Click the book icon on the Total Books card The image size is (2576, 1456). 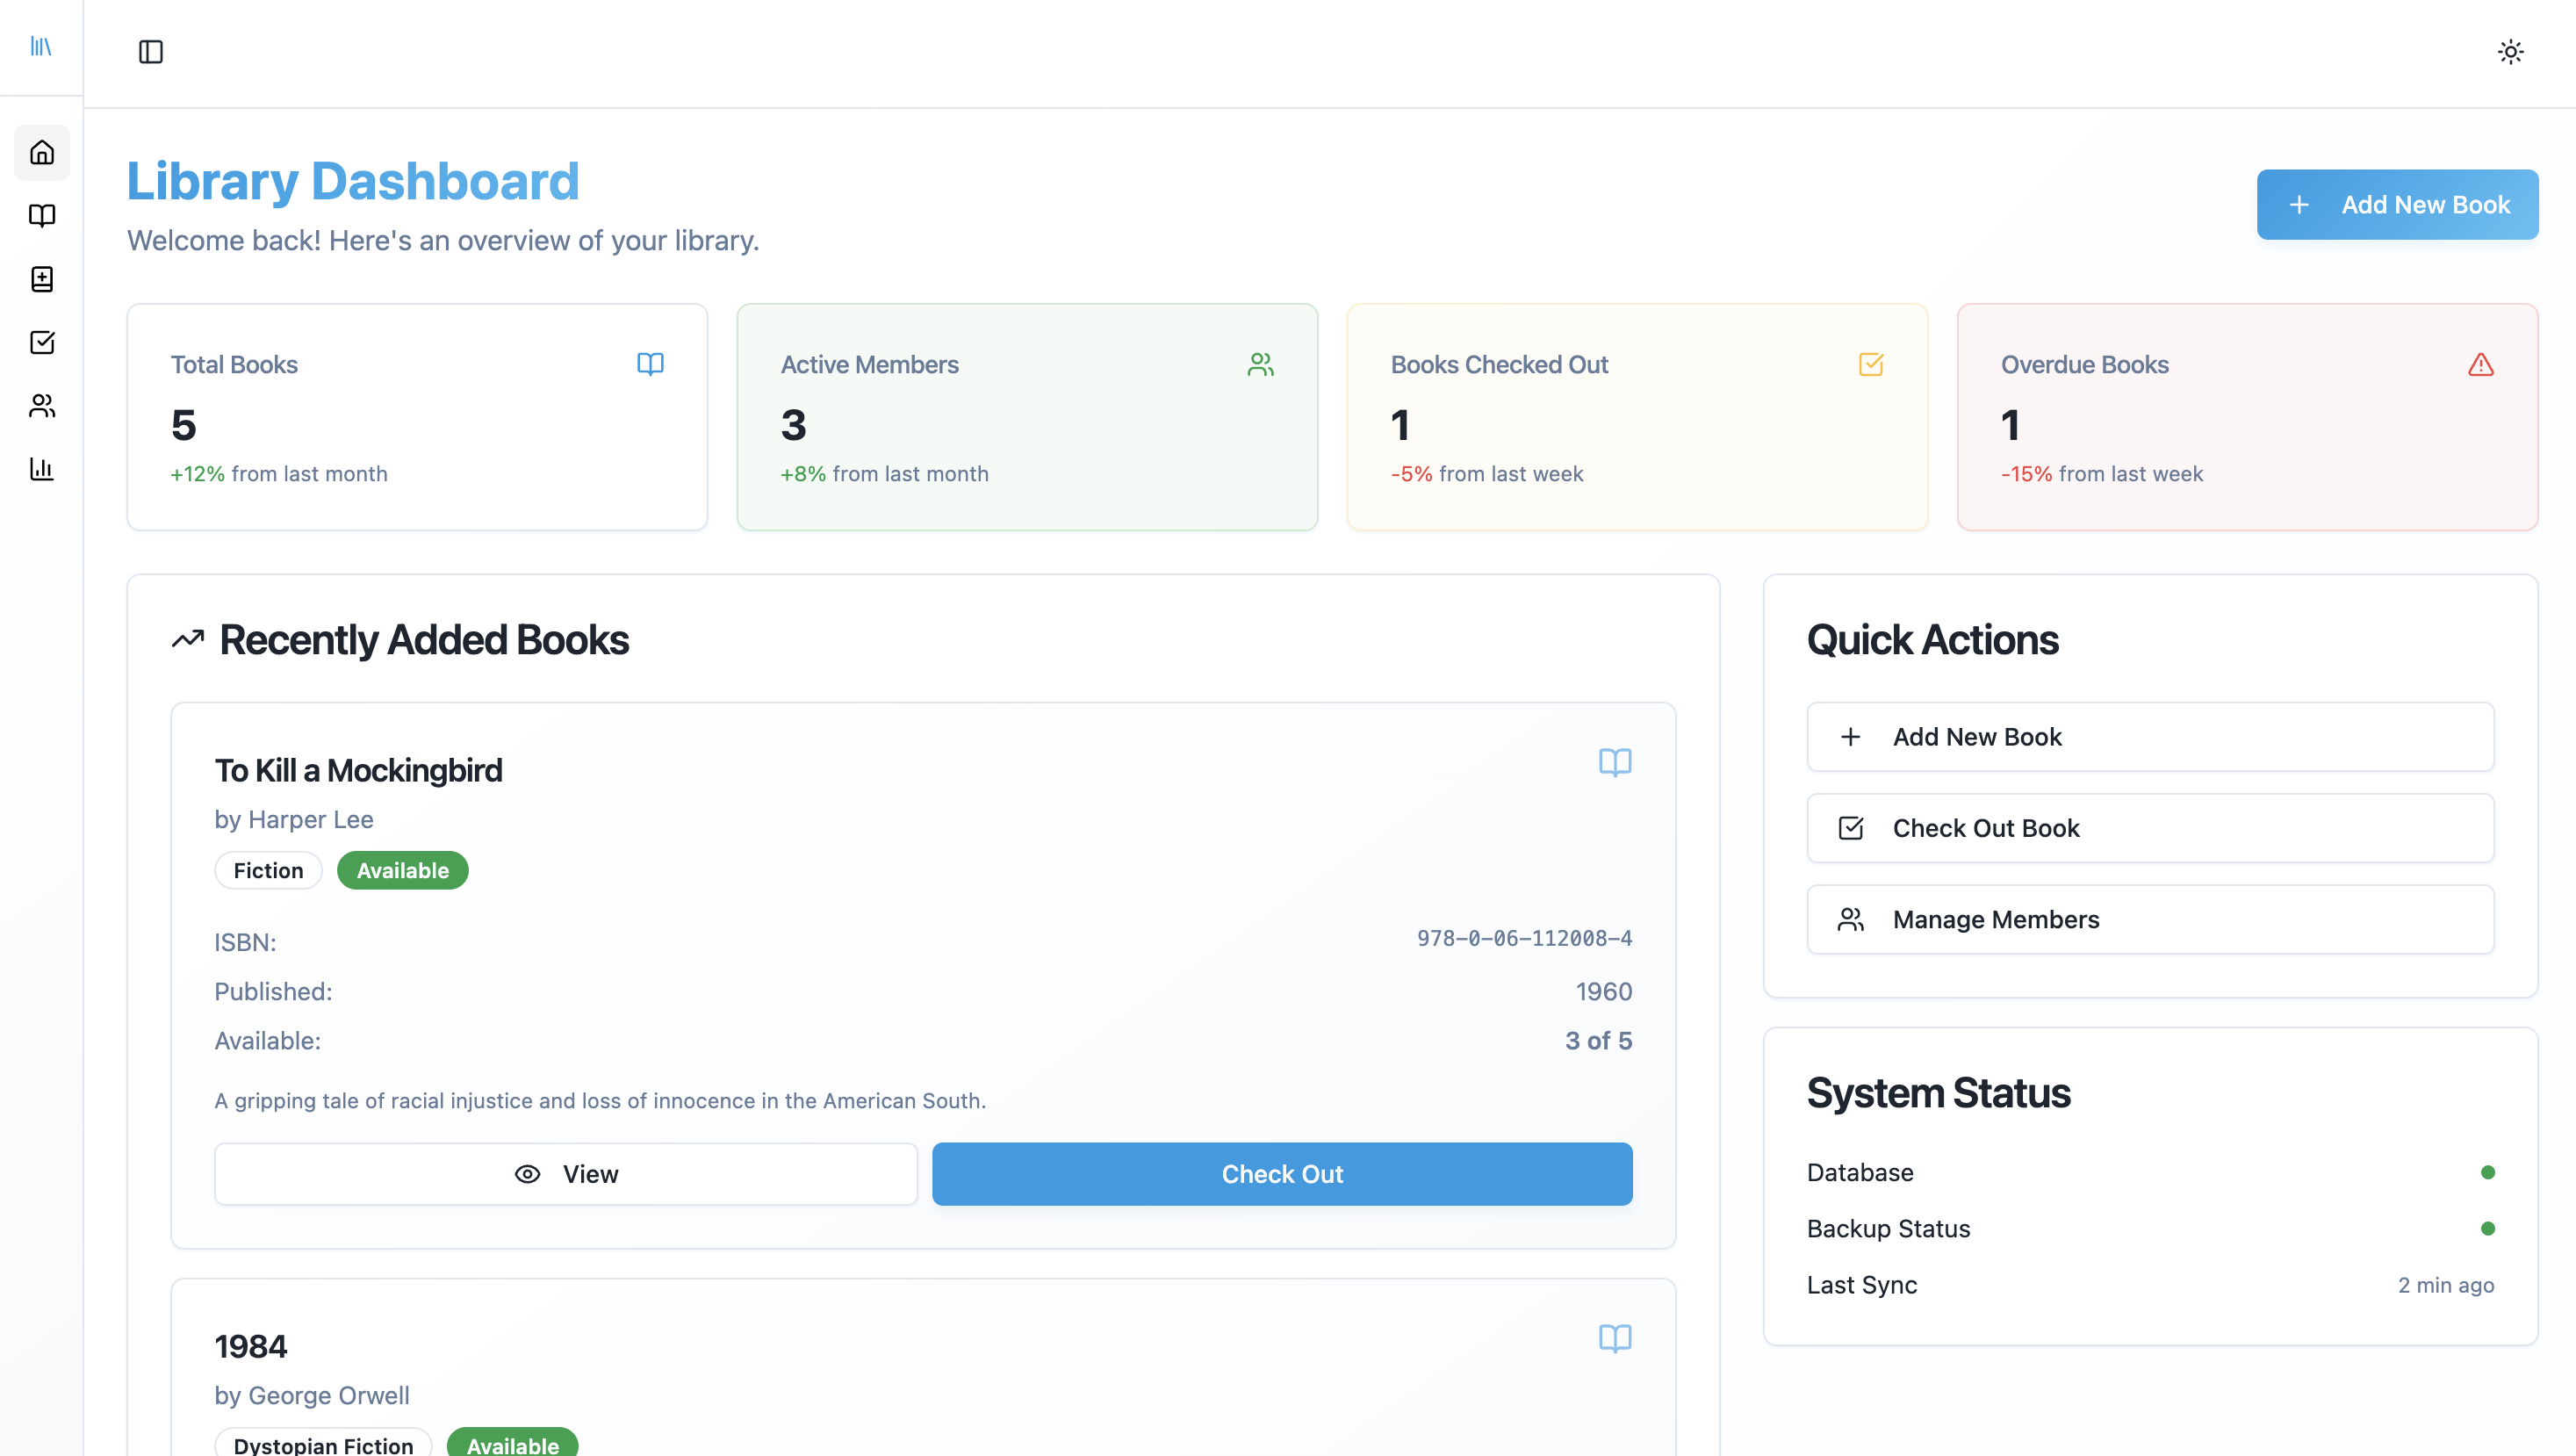point(650,364)
